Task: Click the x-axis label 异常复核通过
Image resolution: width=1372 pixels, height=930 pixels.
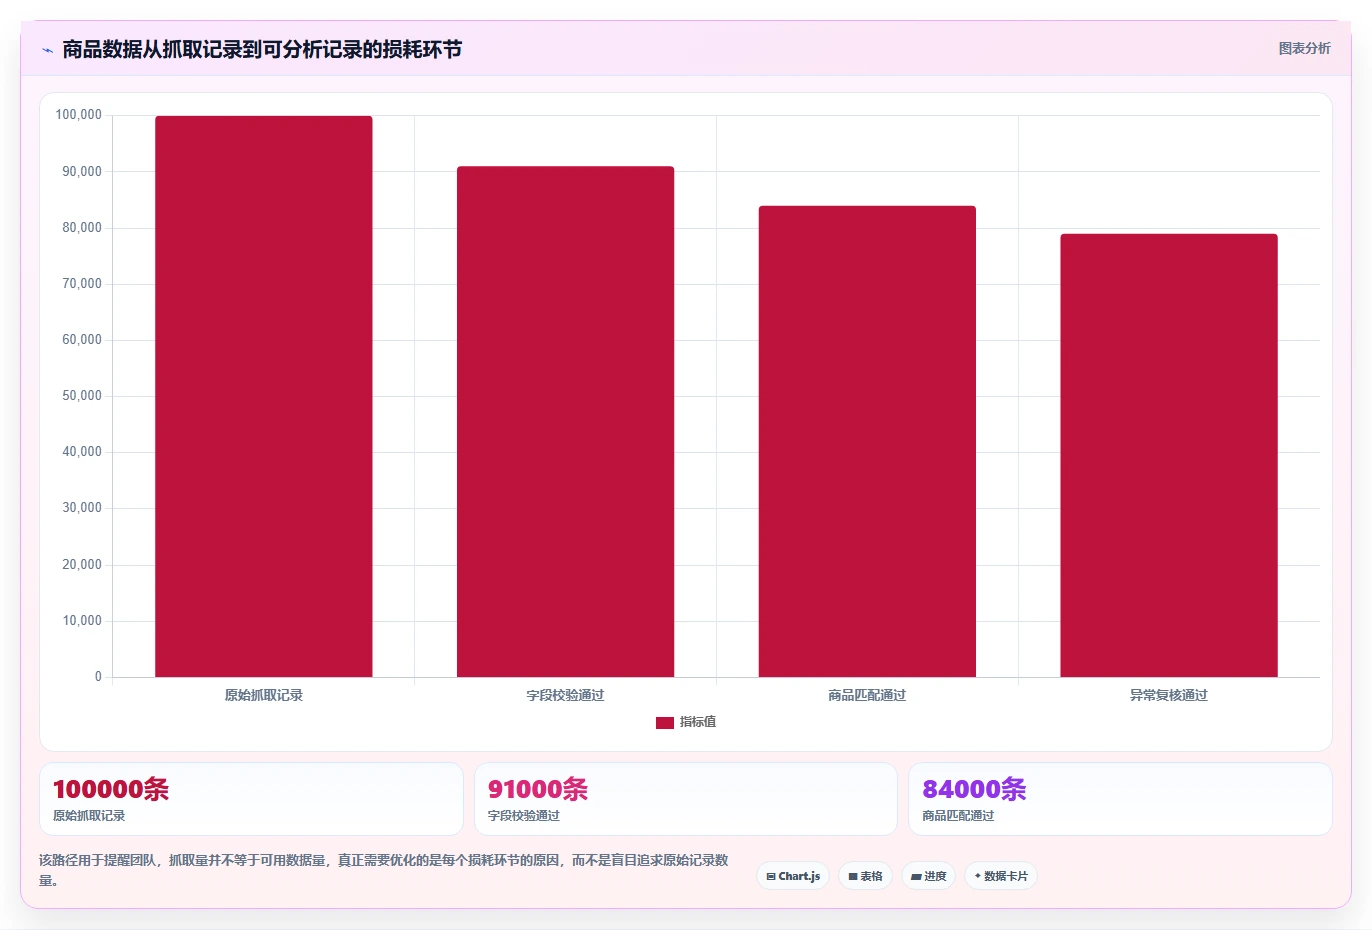Action: pos(1169,695)
